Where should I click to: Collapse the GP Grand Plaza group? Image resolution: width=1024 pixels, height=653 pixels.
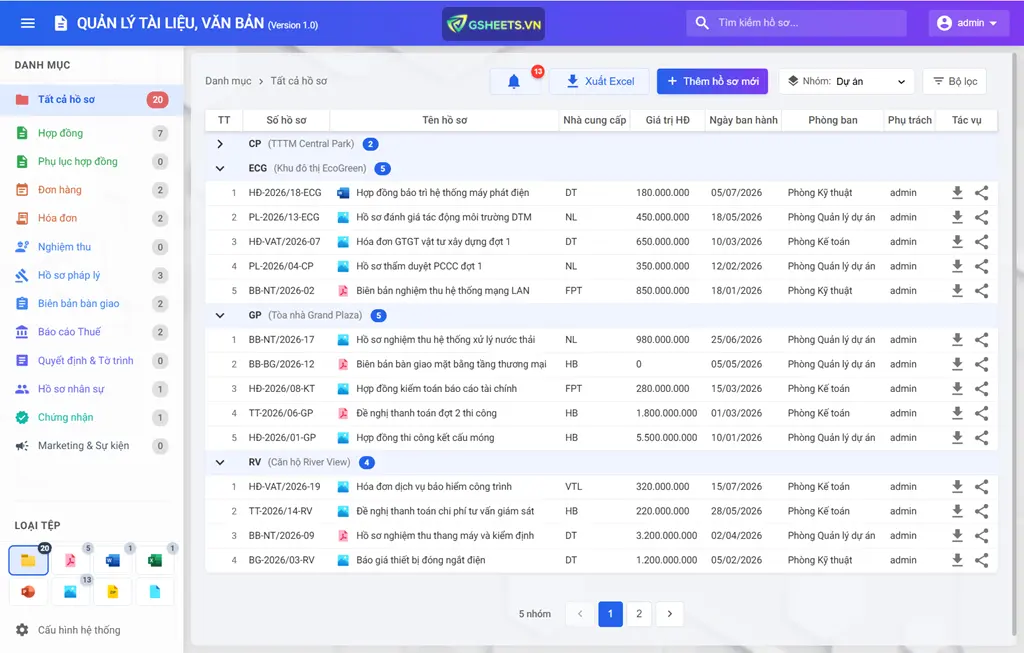pyautogui.click(x=220, y=315)
